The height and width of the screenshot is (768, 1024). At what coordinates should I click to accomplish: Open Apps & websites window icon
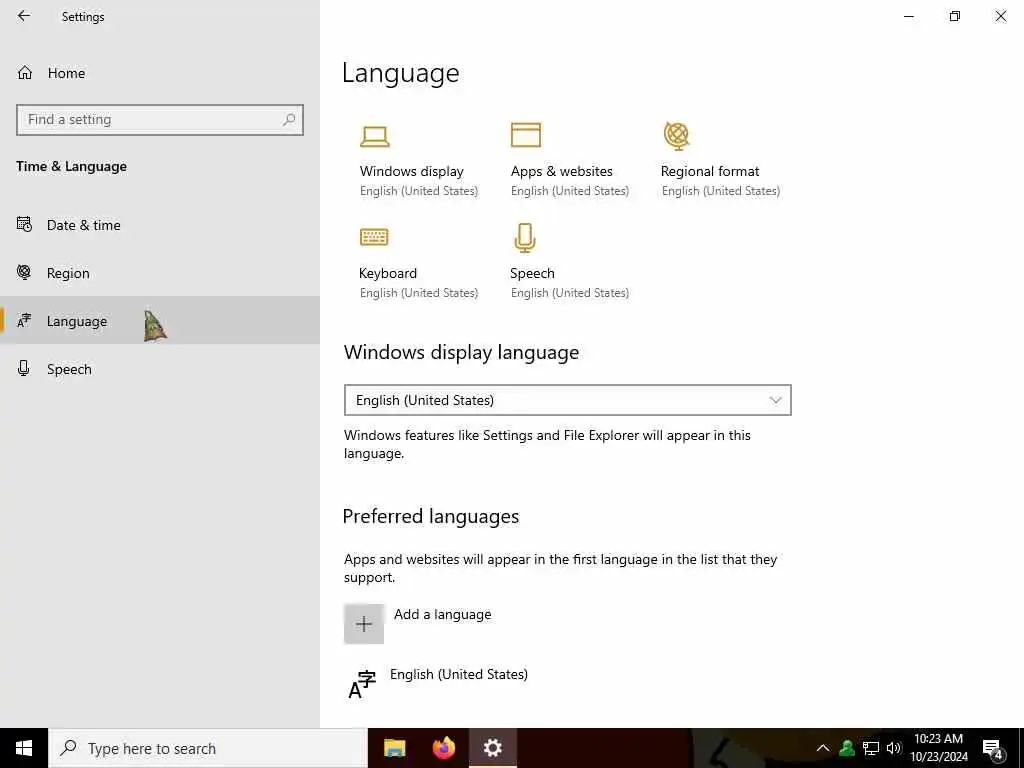coord(526,135)
